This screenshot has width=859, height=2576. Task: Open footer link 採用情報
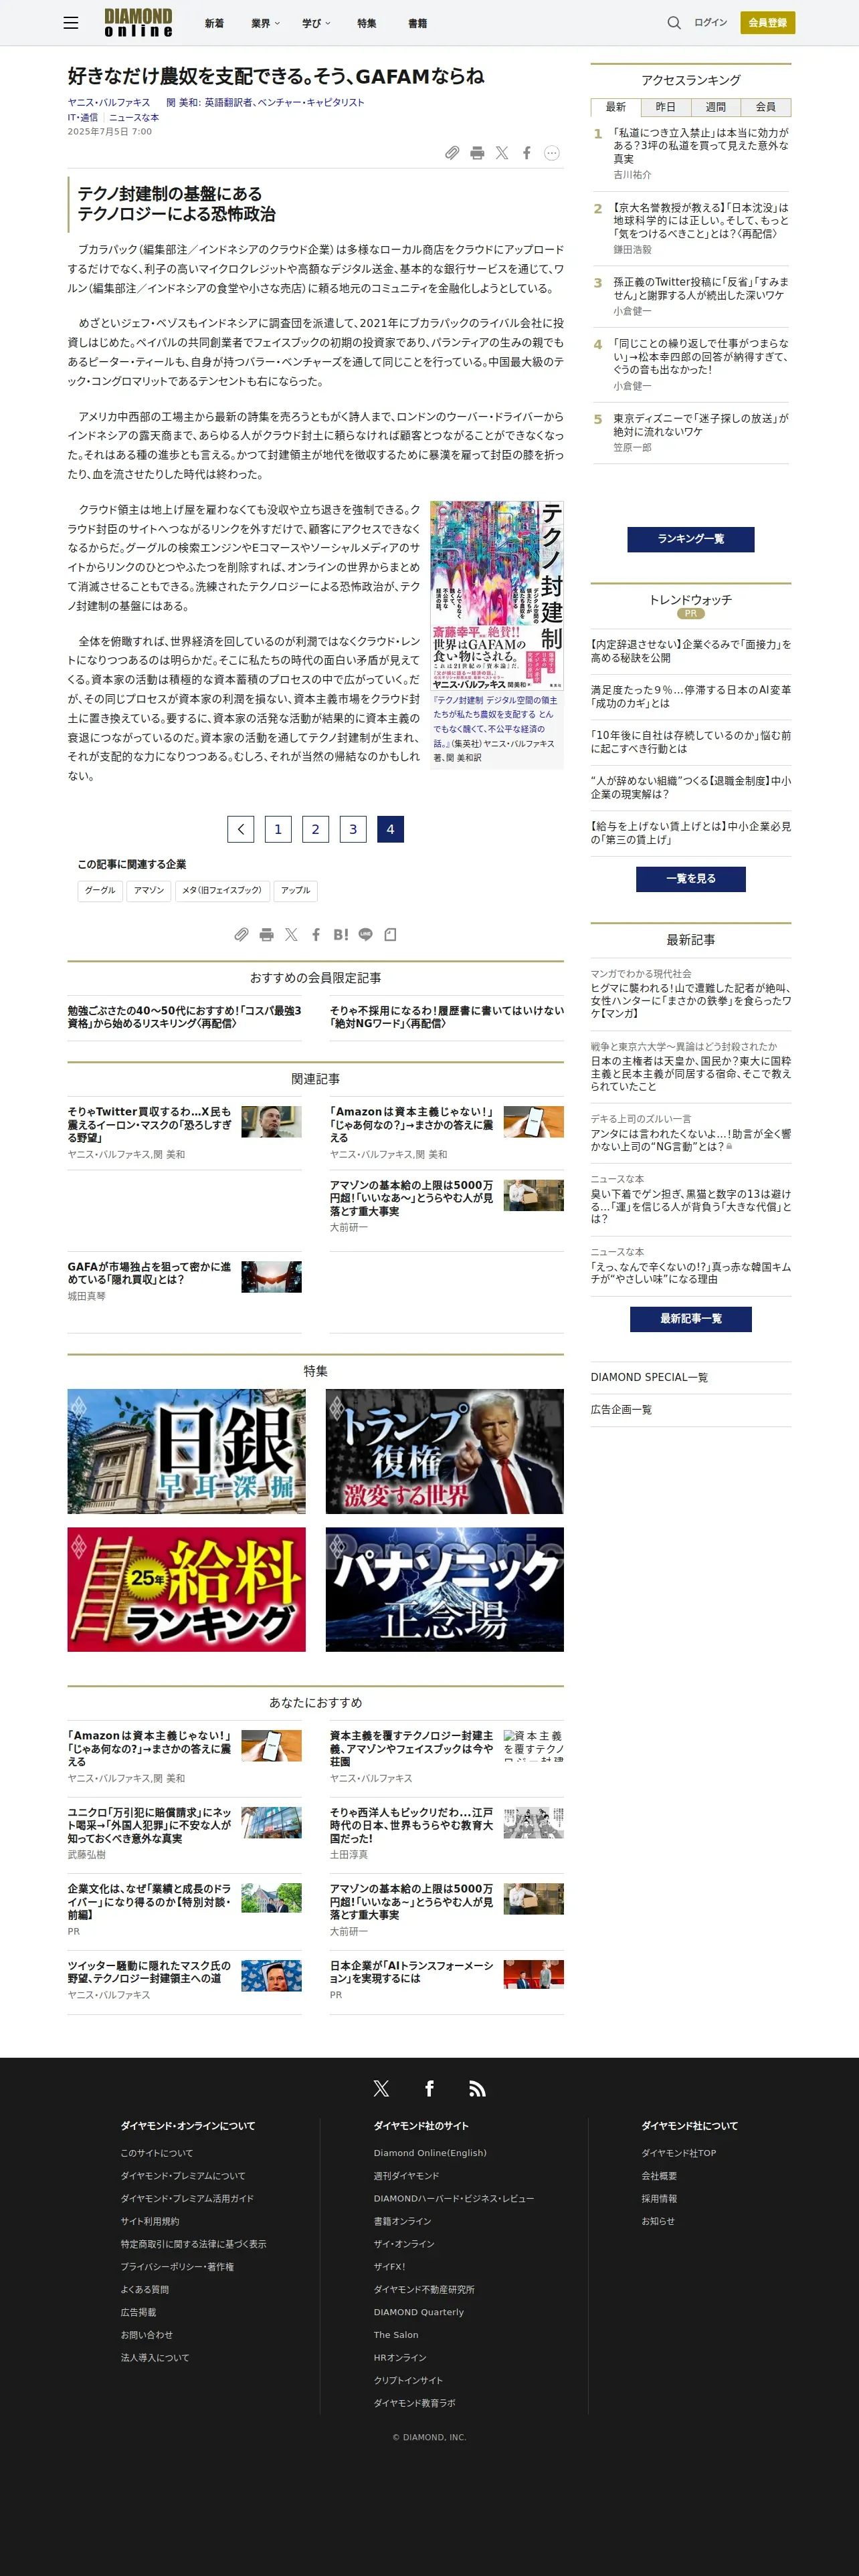click(x=659, y=2198)
